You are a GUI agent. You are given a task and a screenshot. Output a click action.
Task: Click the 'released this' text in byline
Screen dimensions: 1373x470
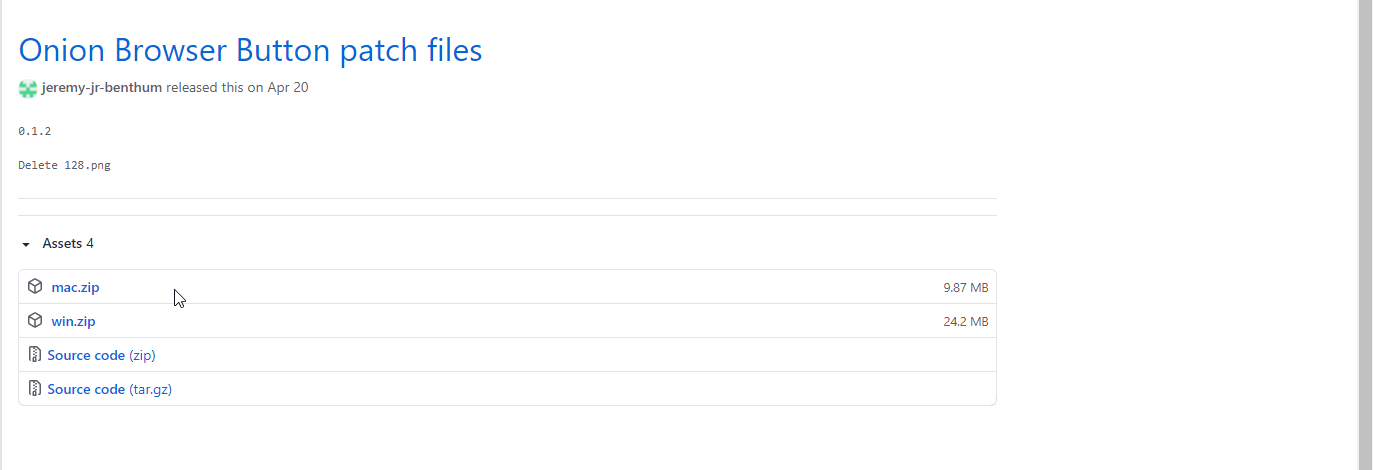204,88
